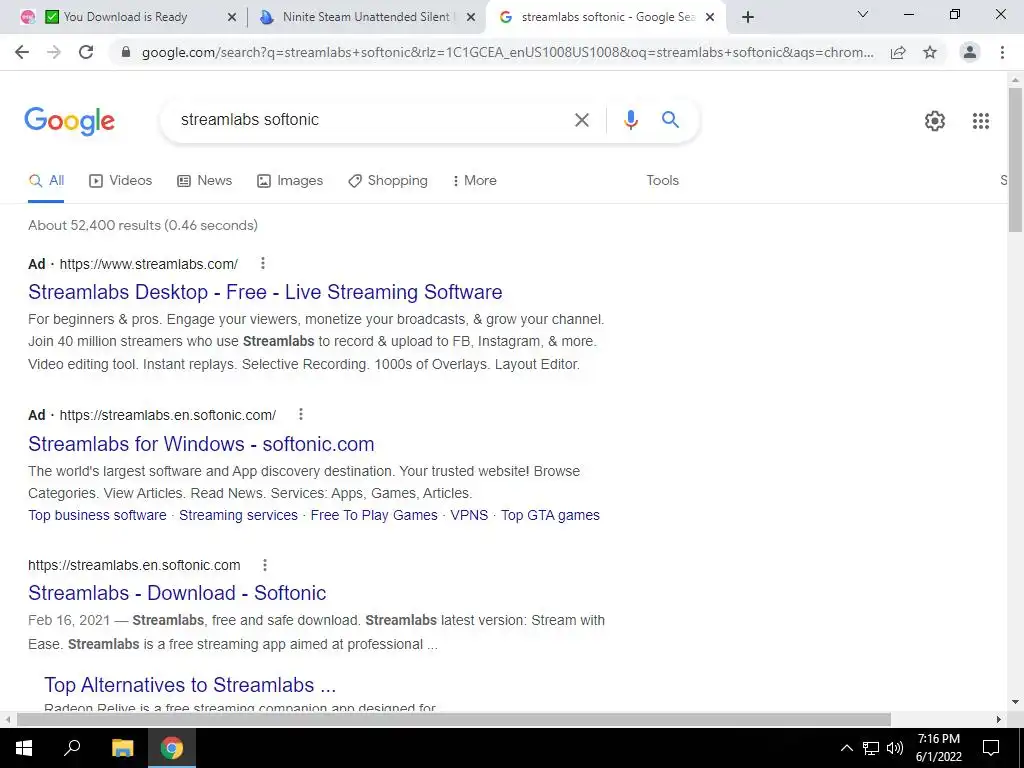Screen dimensions: 1024x768
Task: Start voice search with the microphone
Action: pyautogui.click(x=630, y=120)
